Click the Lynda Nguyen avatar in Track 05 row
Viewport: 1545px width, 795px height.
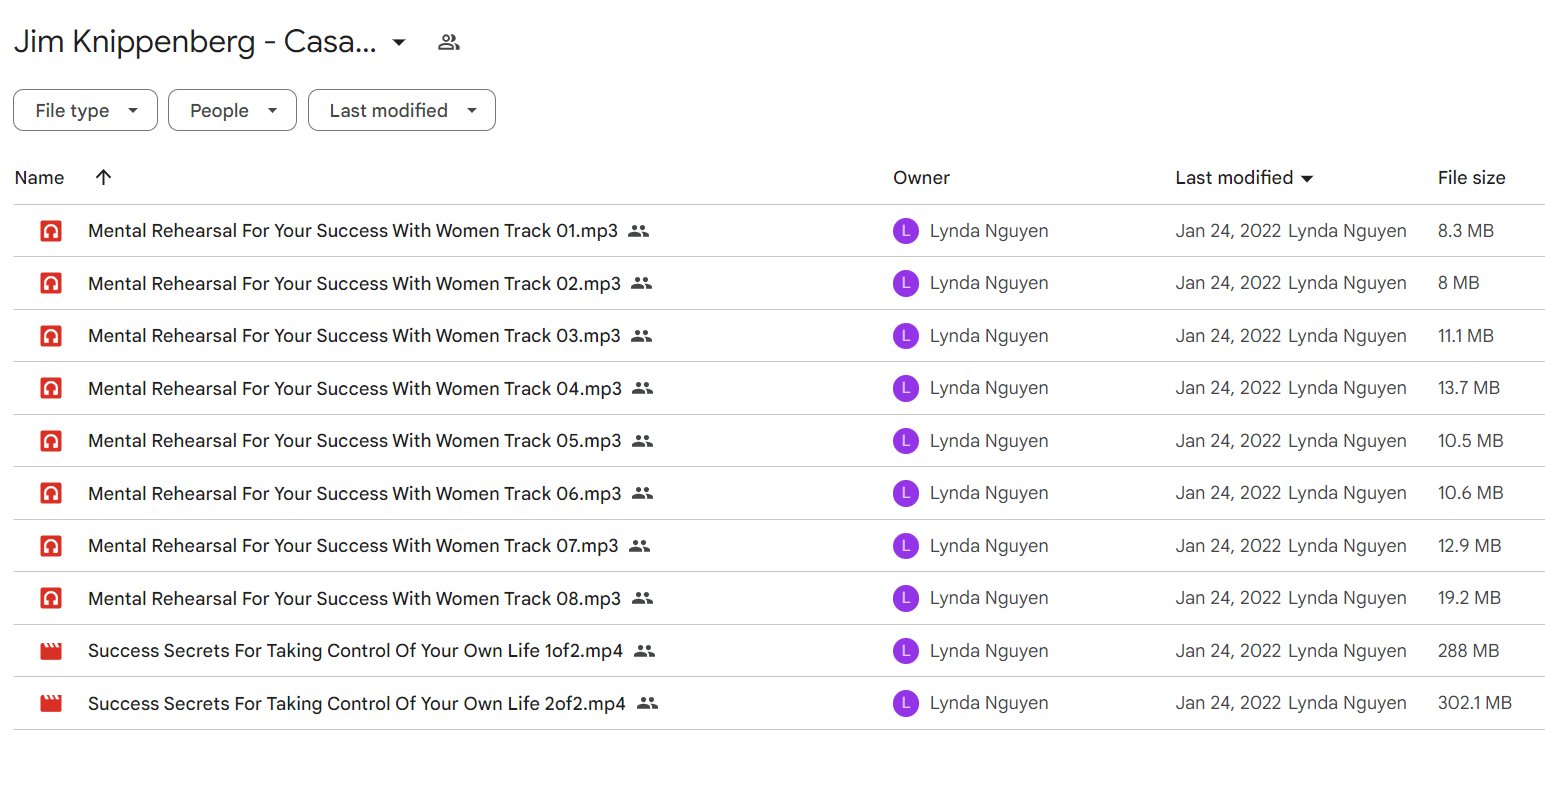tap(906, 441)
